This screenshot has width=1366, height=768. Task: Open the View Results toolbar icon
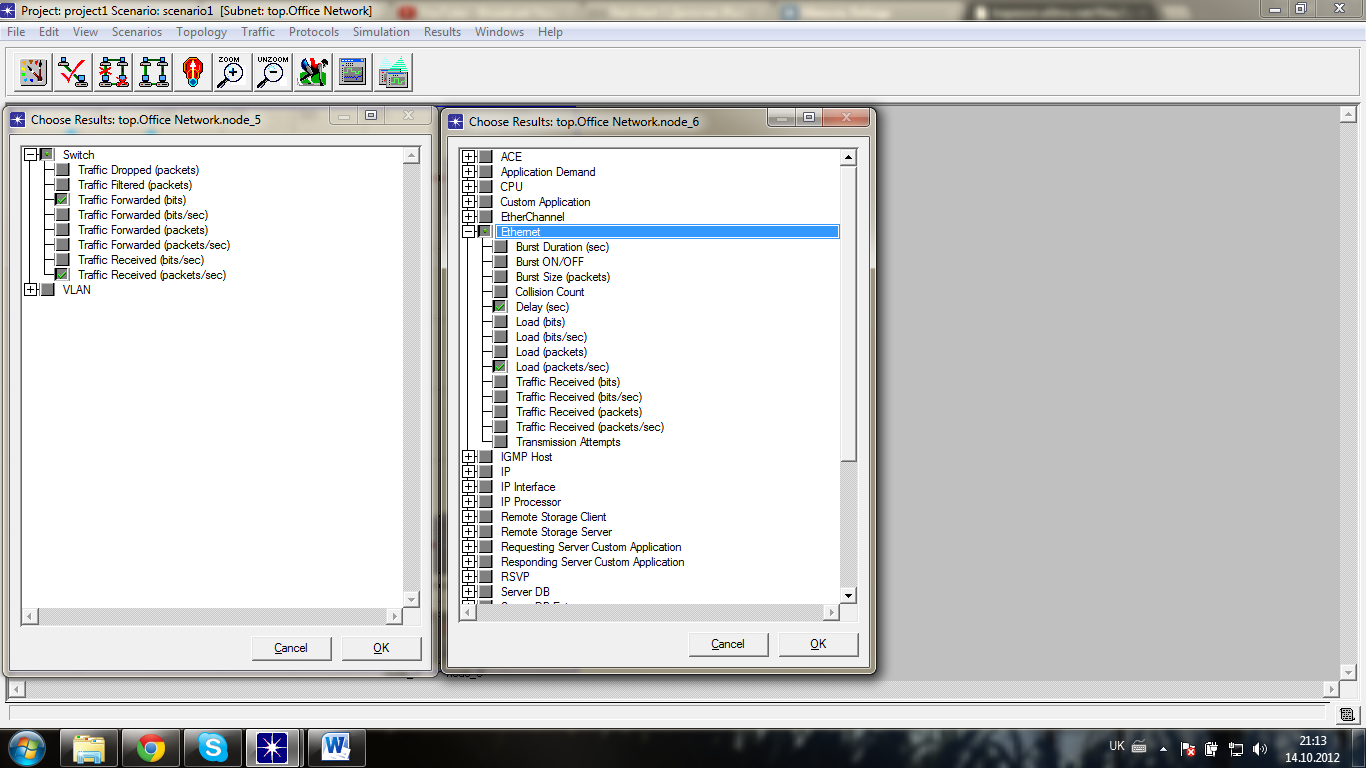[x=353, y=72]
